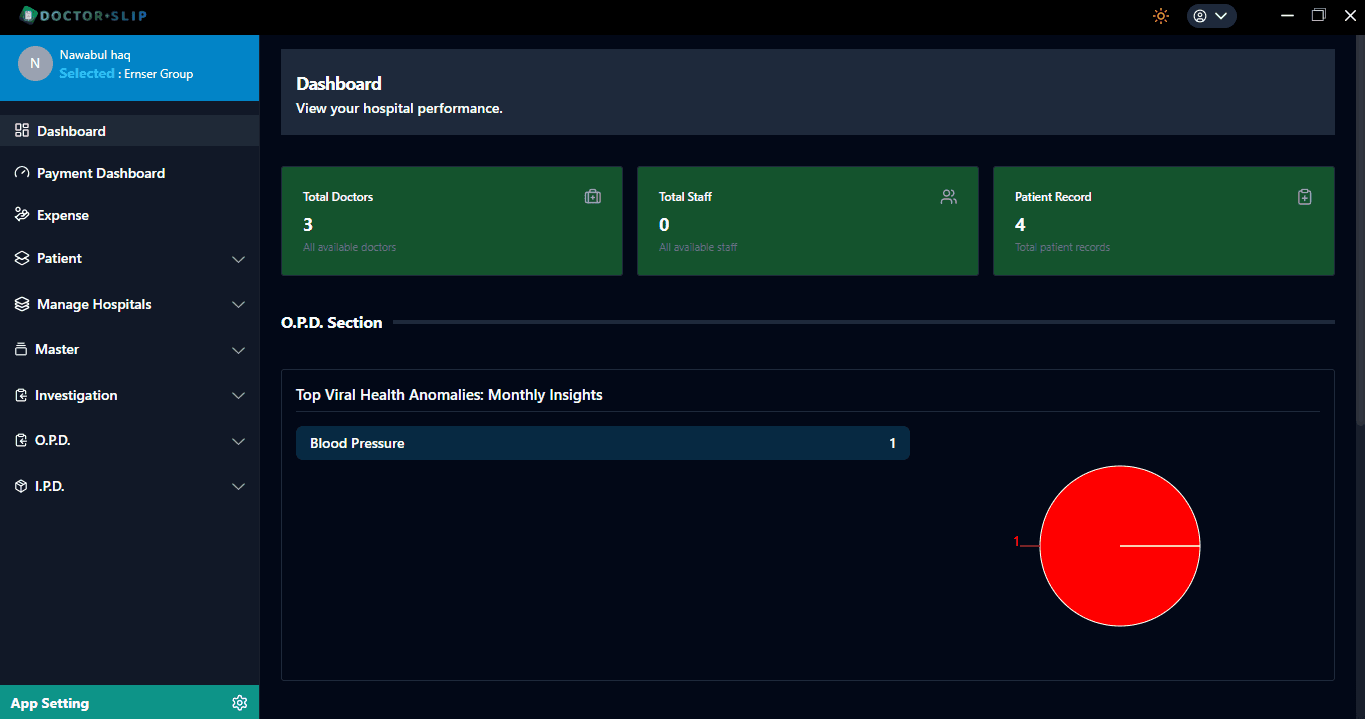Click the App Setting gear icon
The image size is (1365, 719).
pyautogui.click(x=239, y=703)
